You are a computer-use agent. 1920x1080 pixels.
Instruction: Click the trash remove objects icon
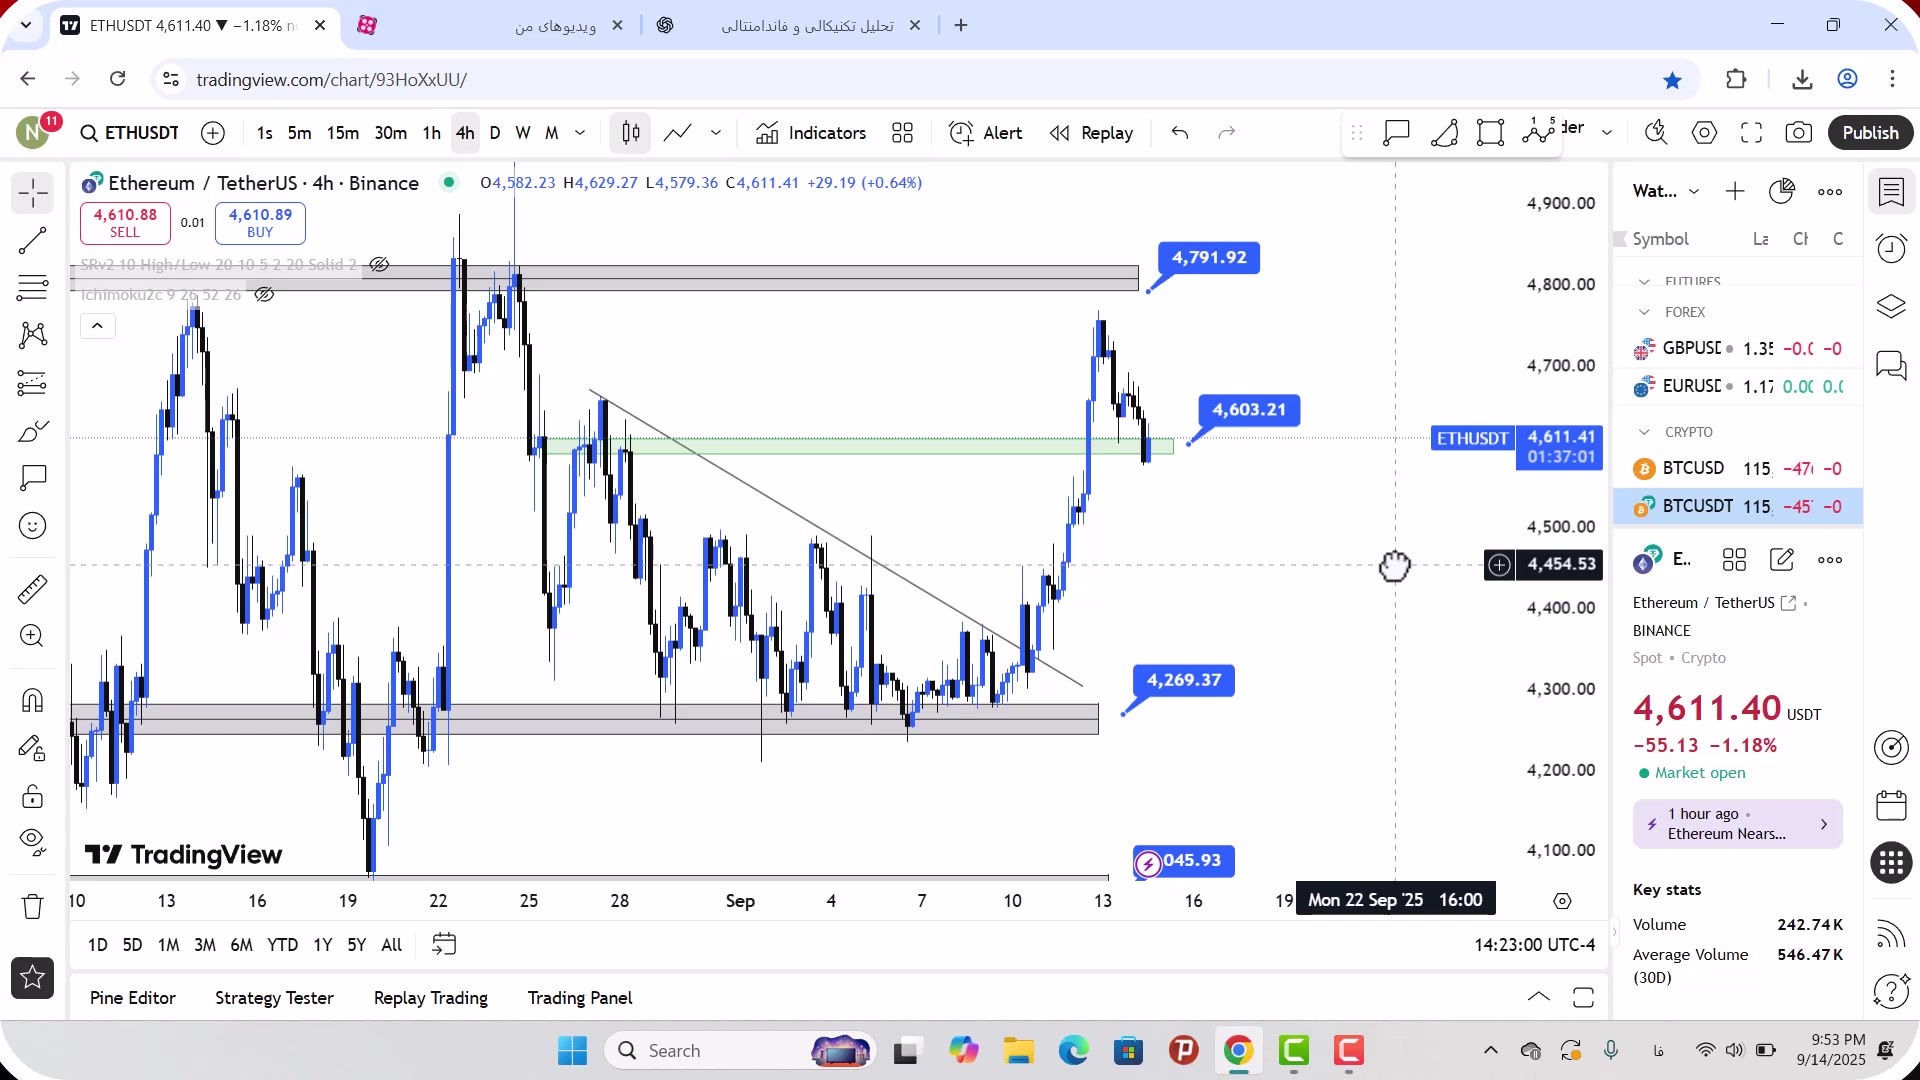(32, 907)
